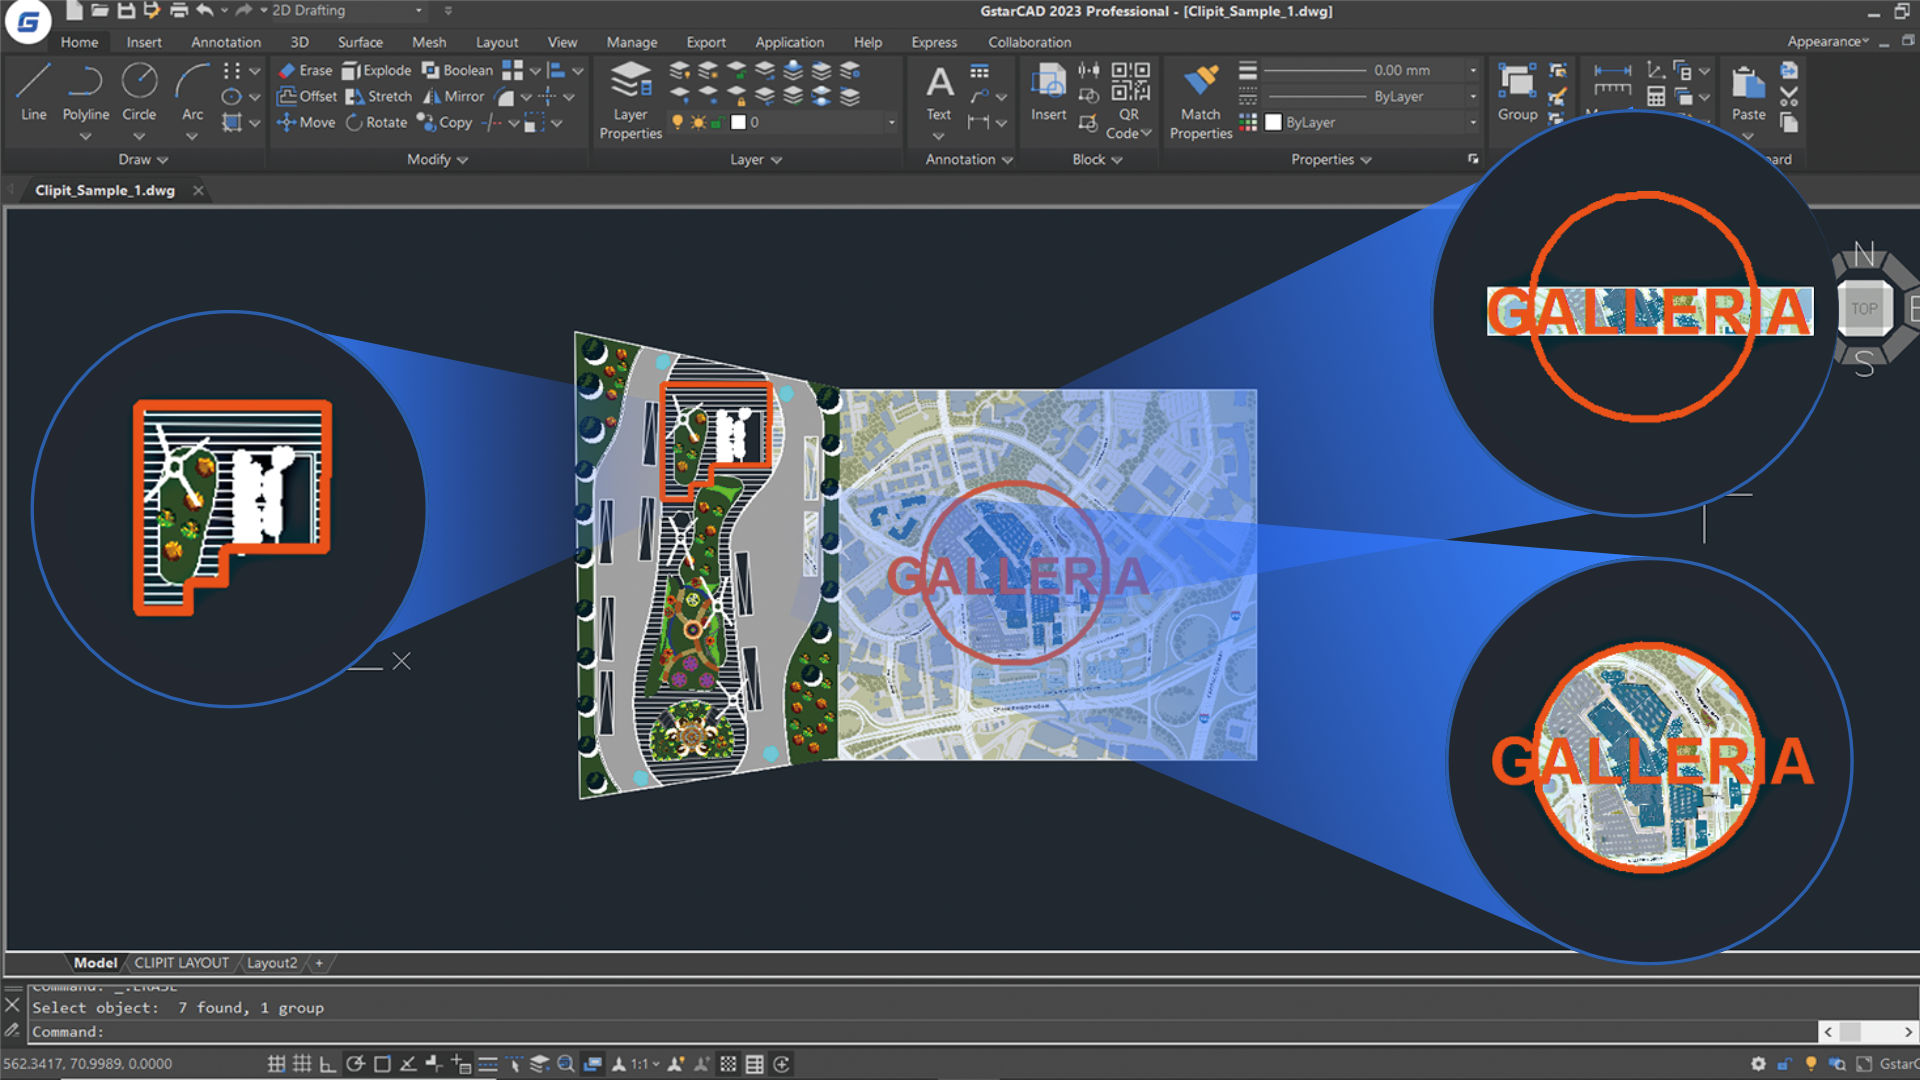Toggle lineweight display in status bar
1920x1080 pixels.
coord(488,1064)
